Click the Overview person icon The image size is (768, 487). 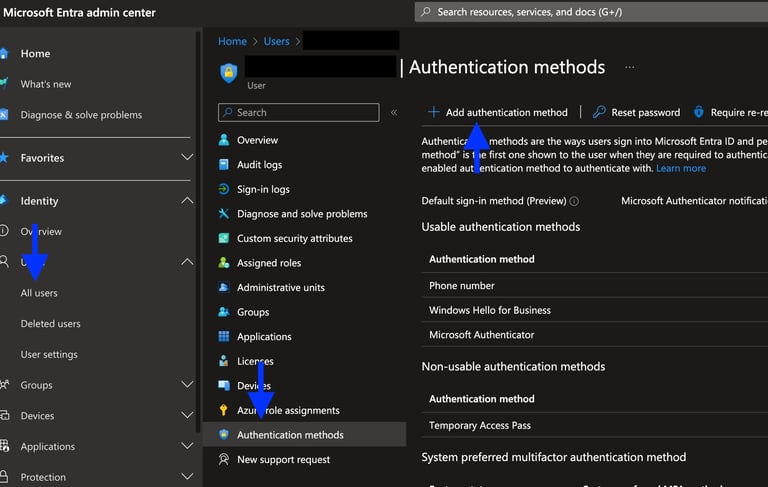224,140
